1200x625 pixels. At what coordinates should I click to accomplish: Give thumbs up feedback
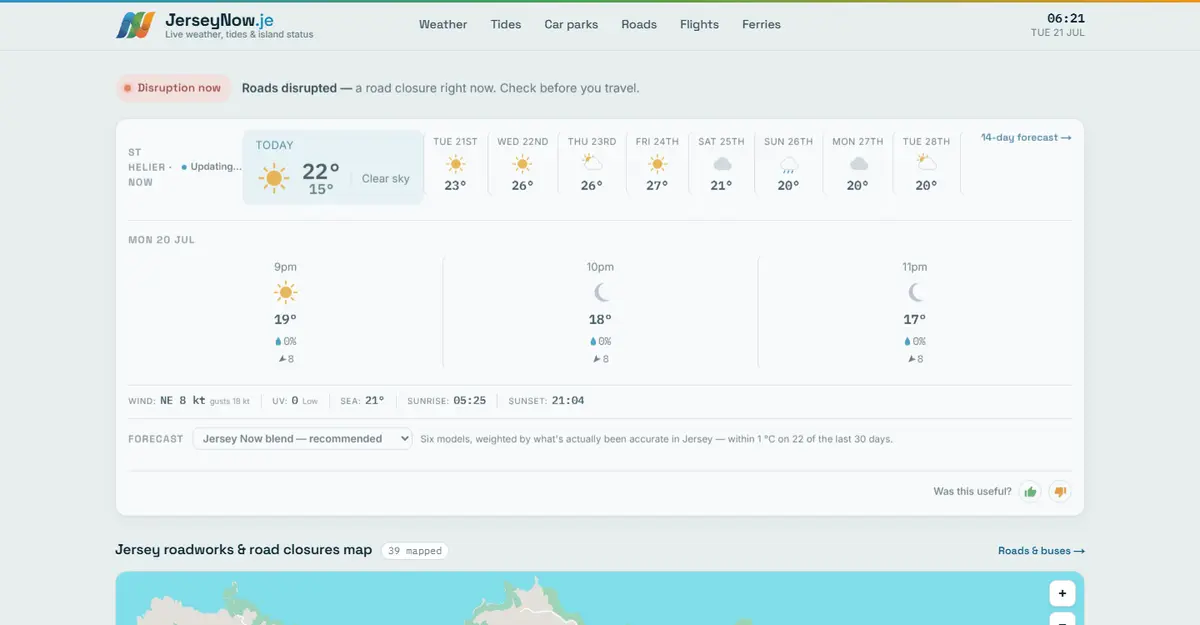click(x=1030, y=491)
